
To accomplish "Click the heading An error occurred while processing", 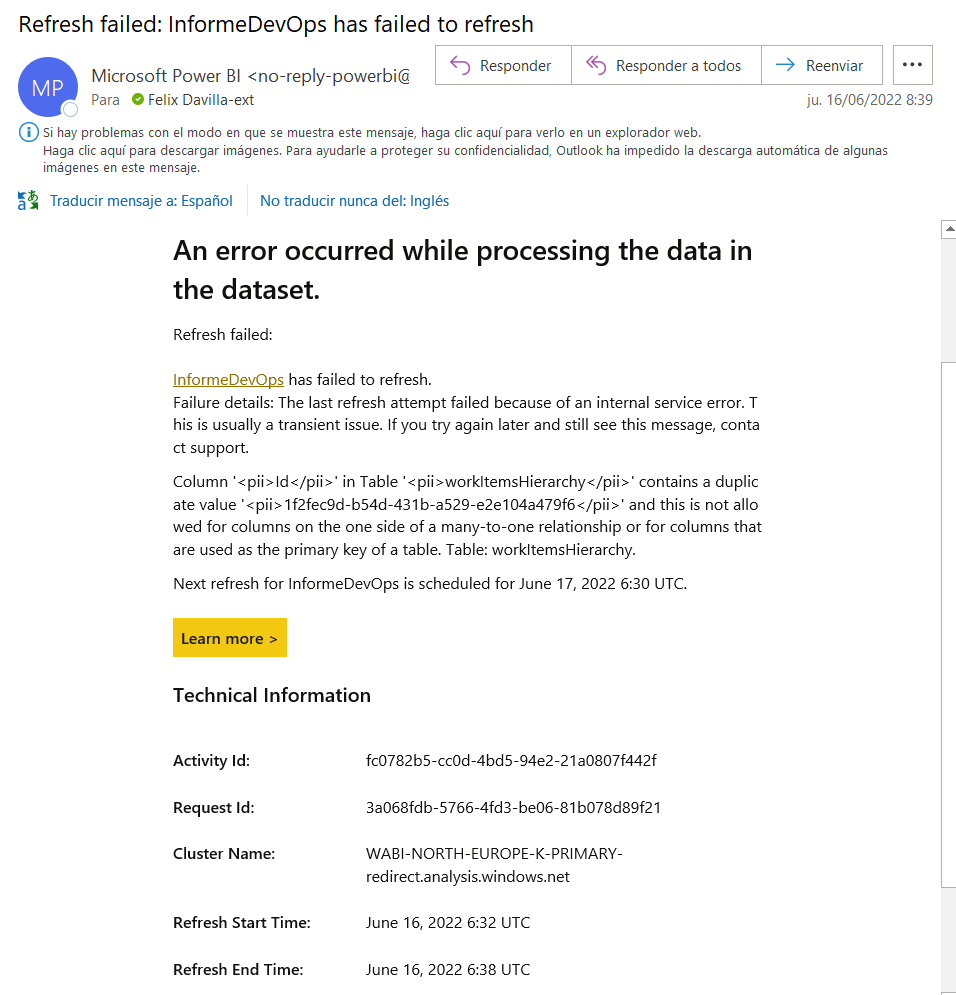I will tap(462, 270).
